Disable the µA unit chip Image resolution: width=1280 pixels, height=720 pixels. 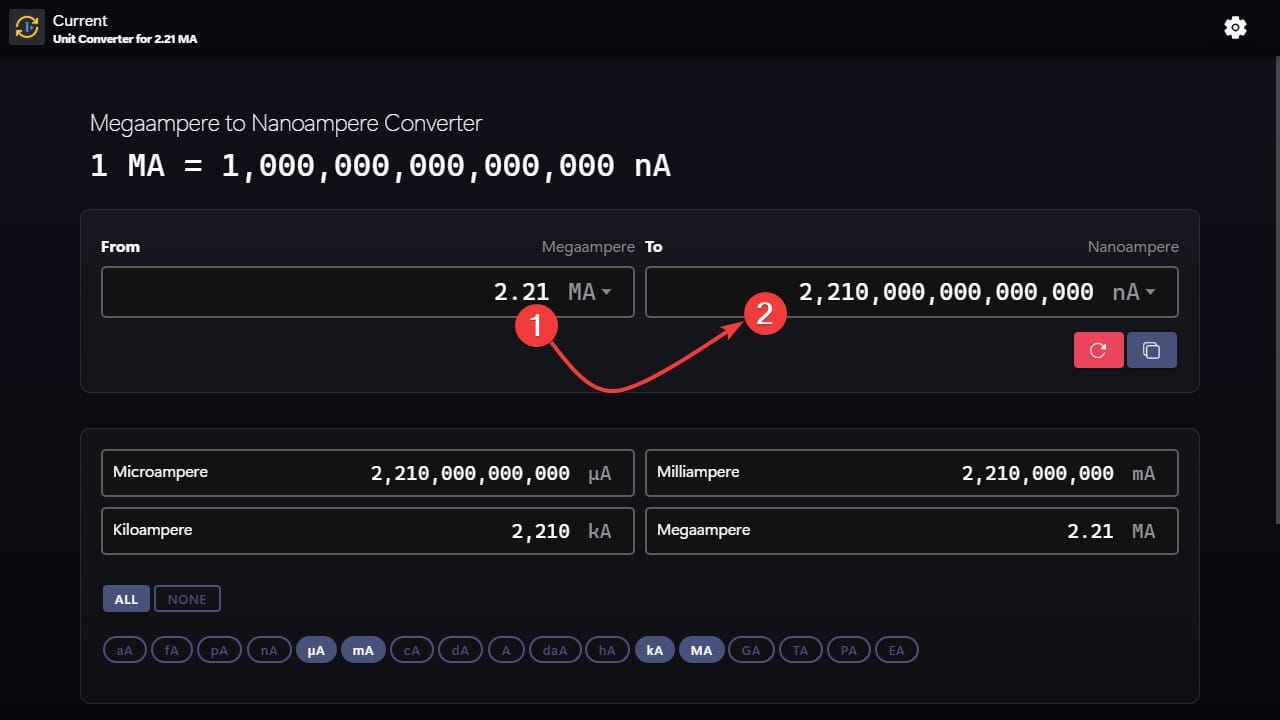pyautogui.click(x=316, y=649)
